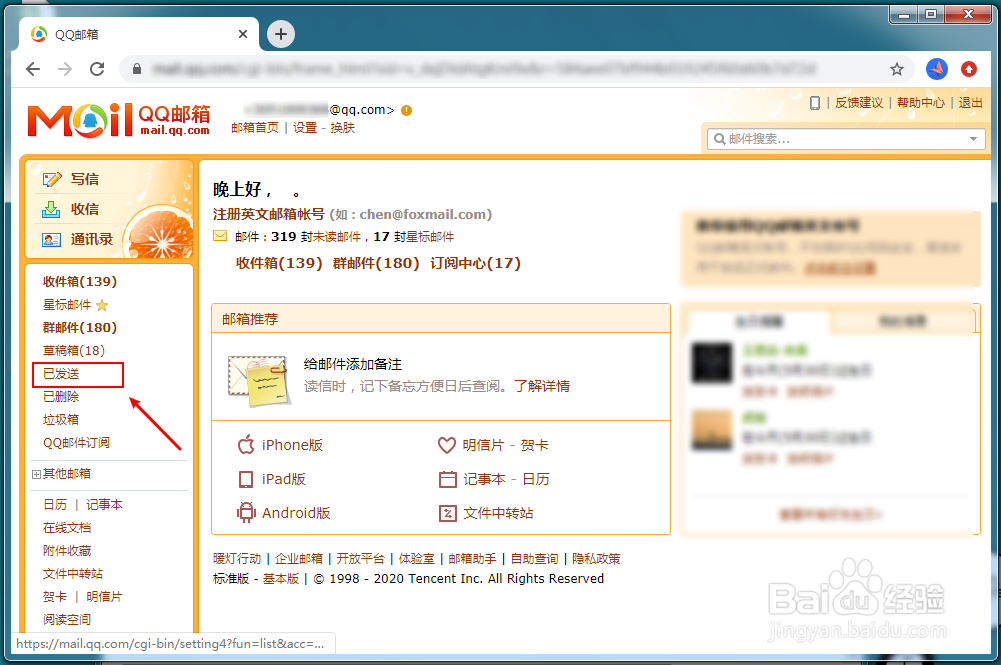Open 星标邮件 text link in sidebar
The image size is (1001, 665).
[x=67, y=304]
